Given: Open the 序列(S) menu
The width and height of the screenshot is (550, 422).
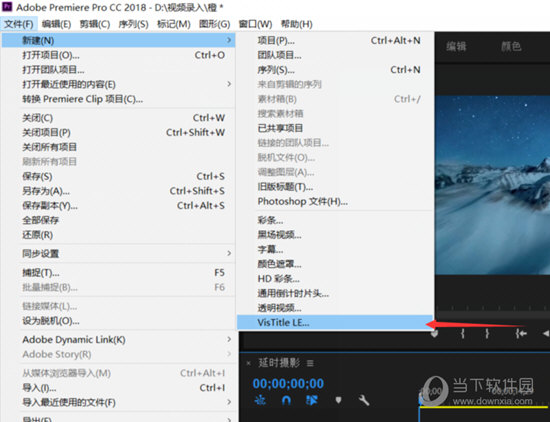Looking at the screenshot, I should point(133,24).
